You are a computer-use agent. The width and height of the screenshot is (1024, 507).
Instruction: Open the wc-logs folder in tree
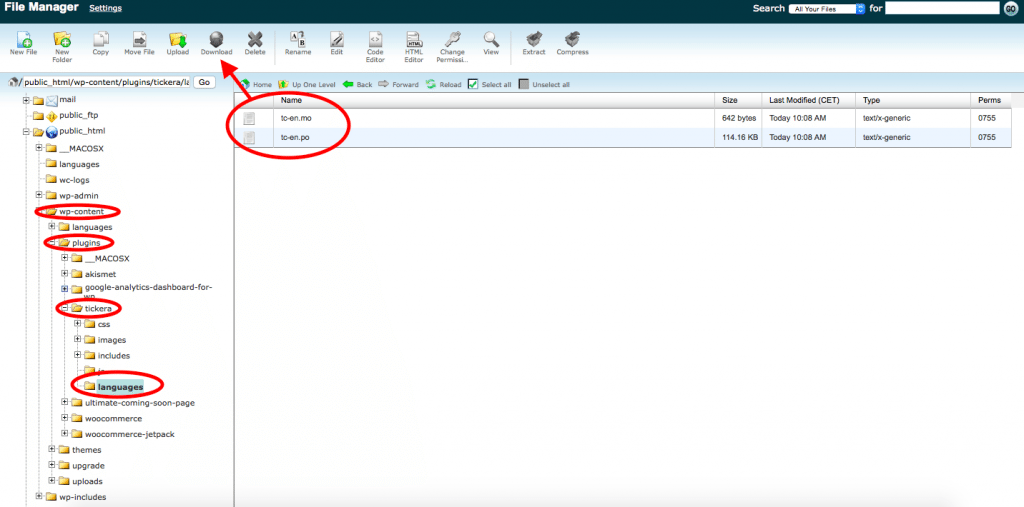(x=74, y=180)
